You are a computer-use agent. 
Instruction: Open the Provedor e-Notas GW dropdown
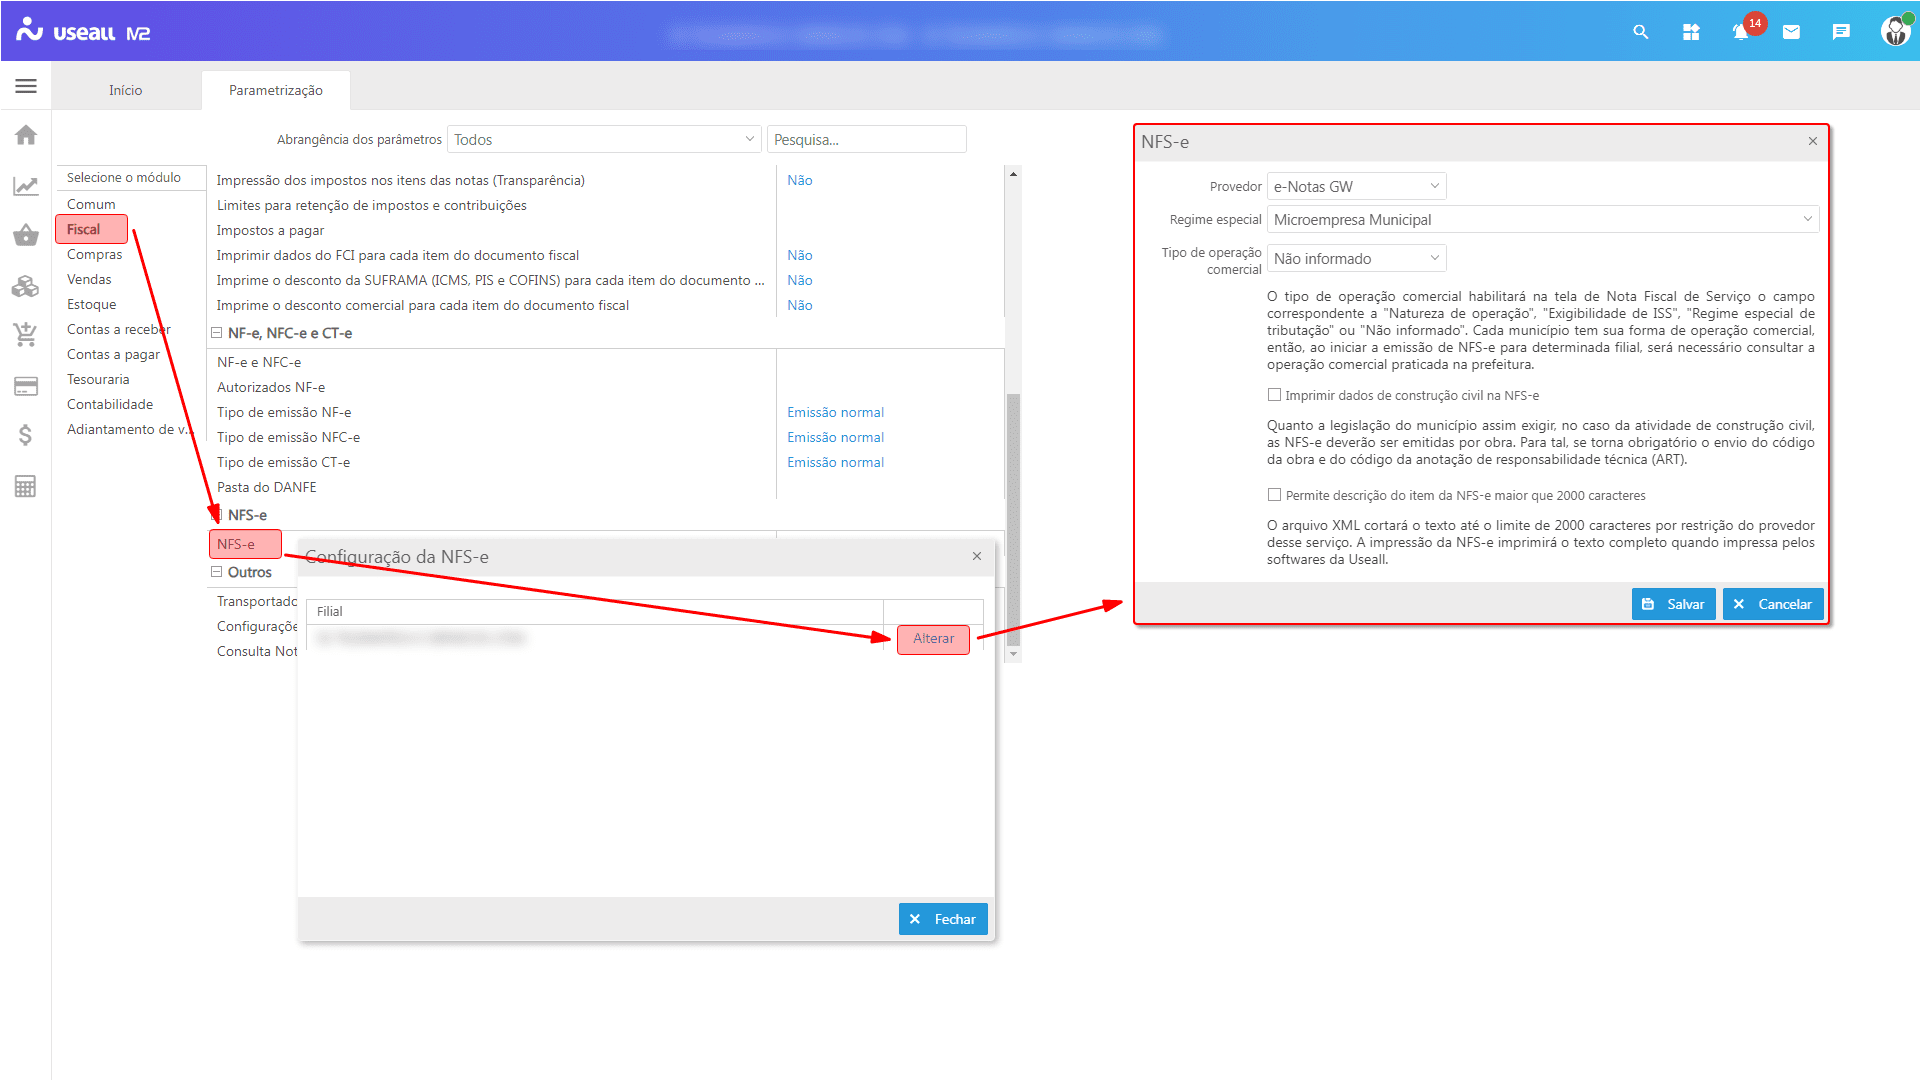(x=1356, y=187)
